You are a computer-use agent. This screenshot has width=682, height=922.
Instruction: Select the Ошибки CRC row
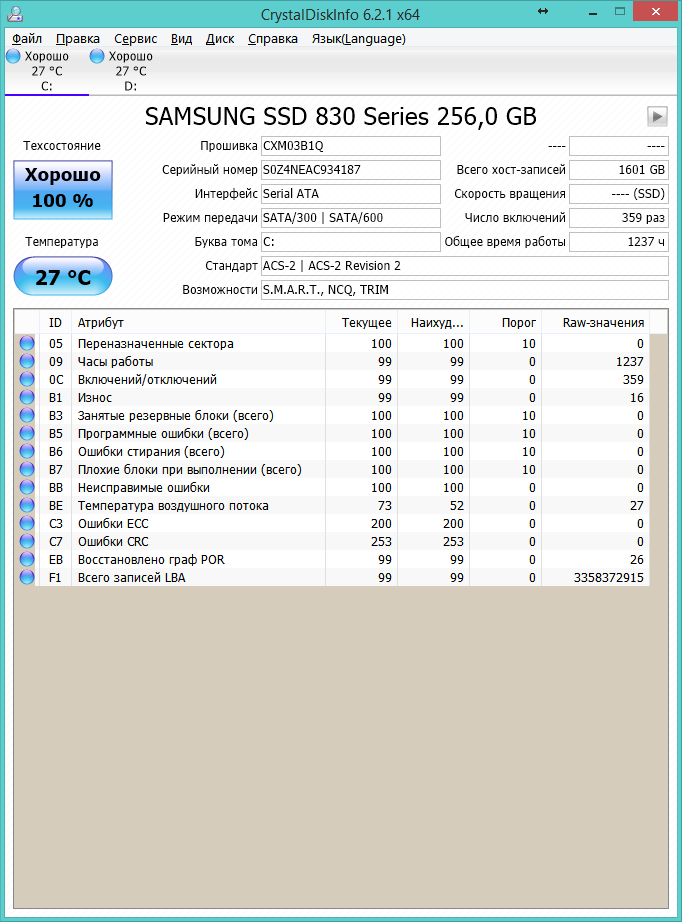332,542
